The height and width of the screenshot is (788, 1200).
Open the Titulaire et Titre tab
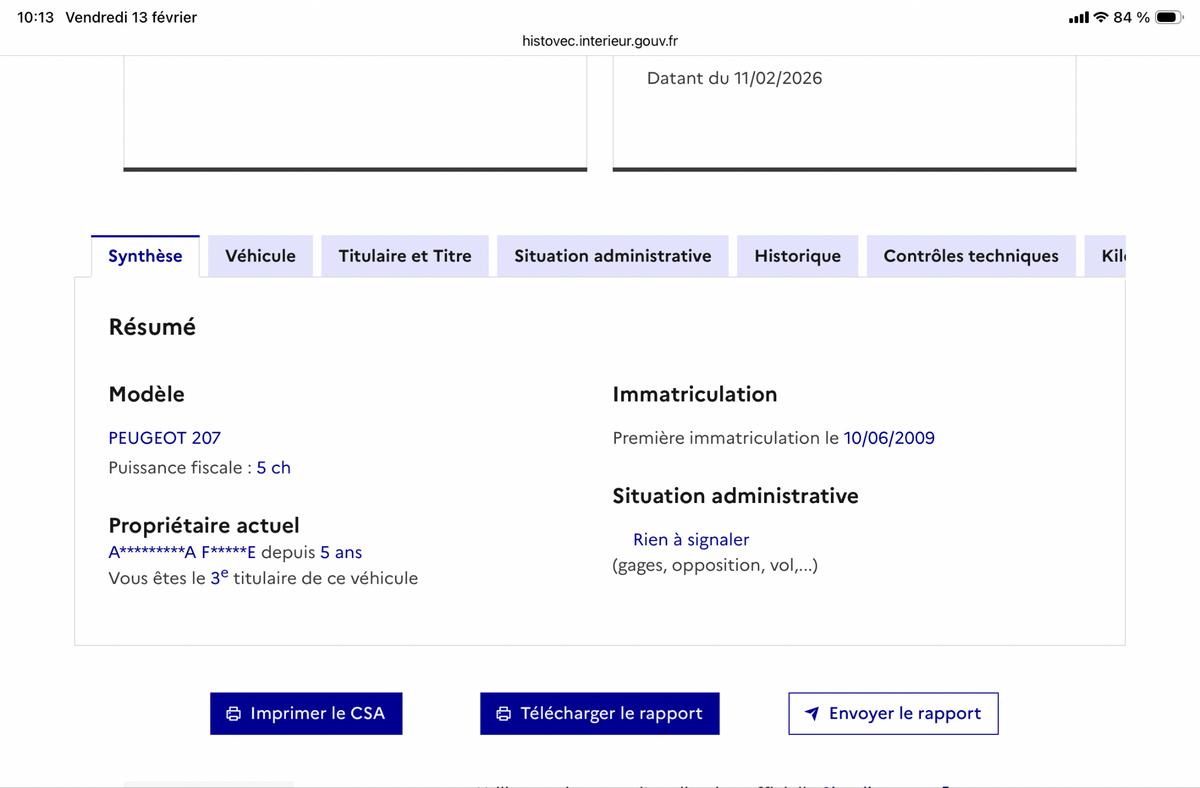405,256
